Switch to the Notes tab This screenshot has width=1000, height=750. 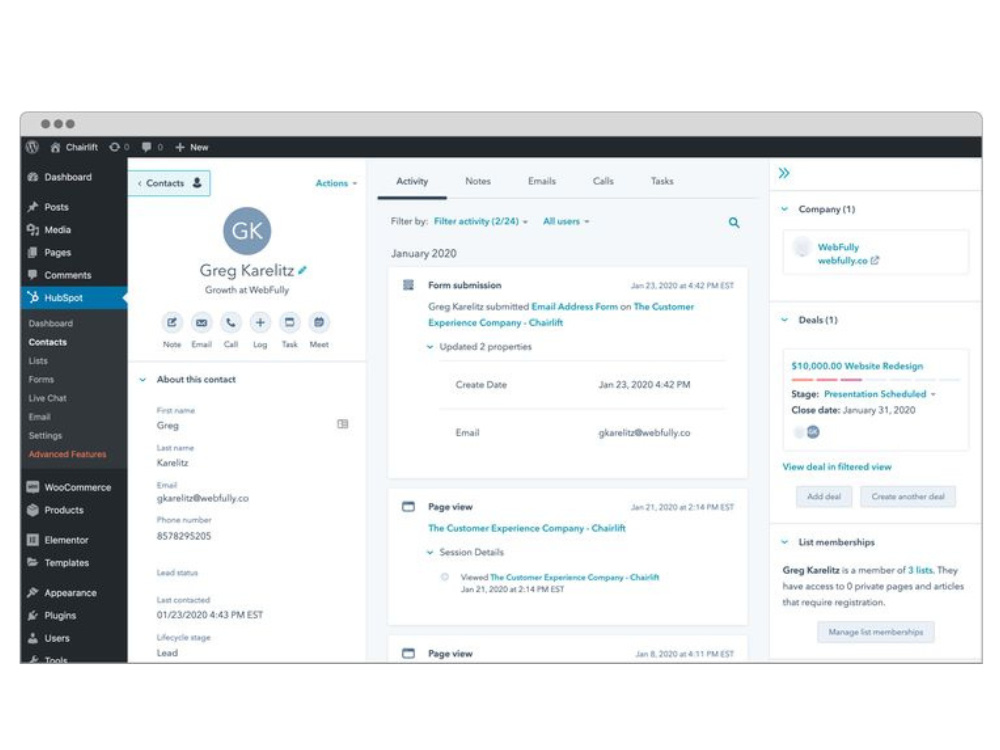click(x=478, y=181)
